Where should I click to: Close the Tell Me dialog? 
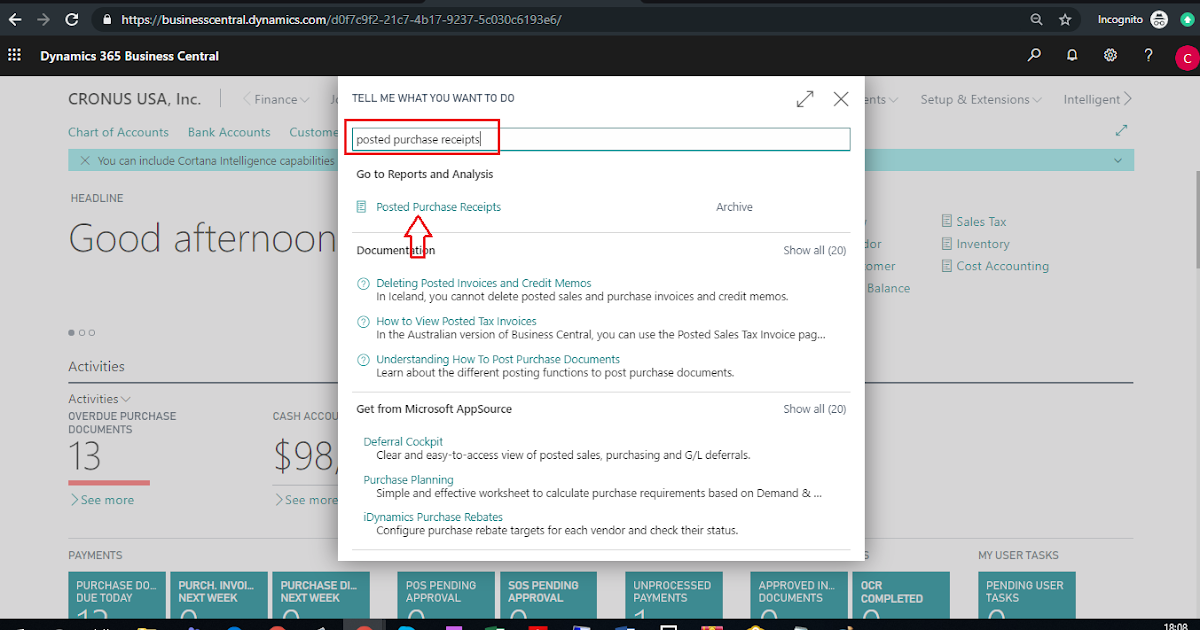[x=841, y=99]
